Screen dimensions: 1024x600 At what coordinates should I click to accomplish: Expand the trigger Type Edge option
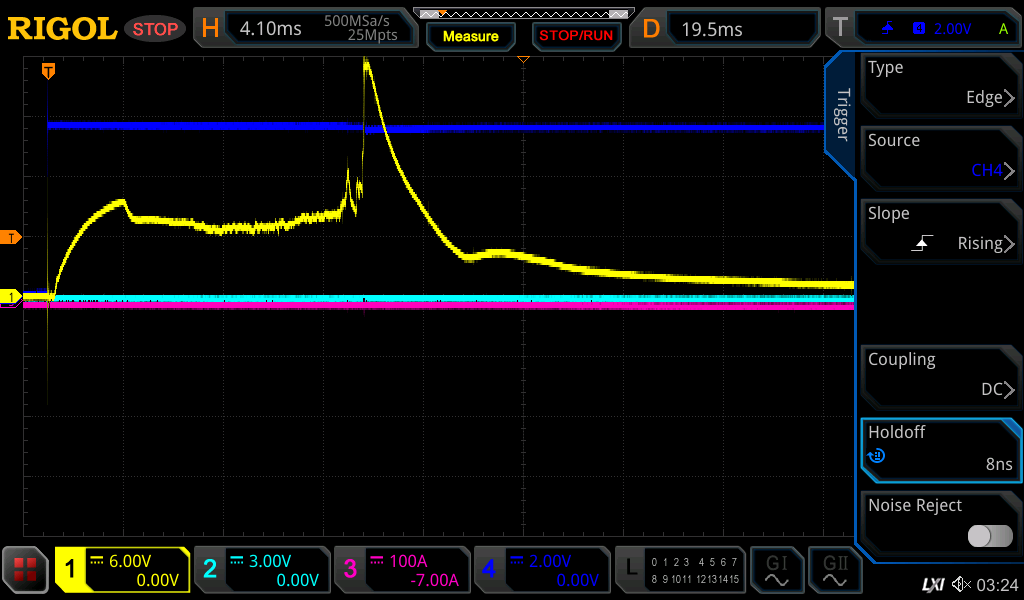pyautogui.click(x=939, y=83)
